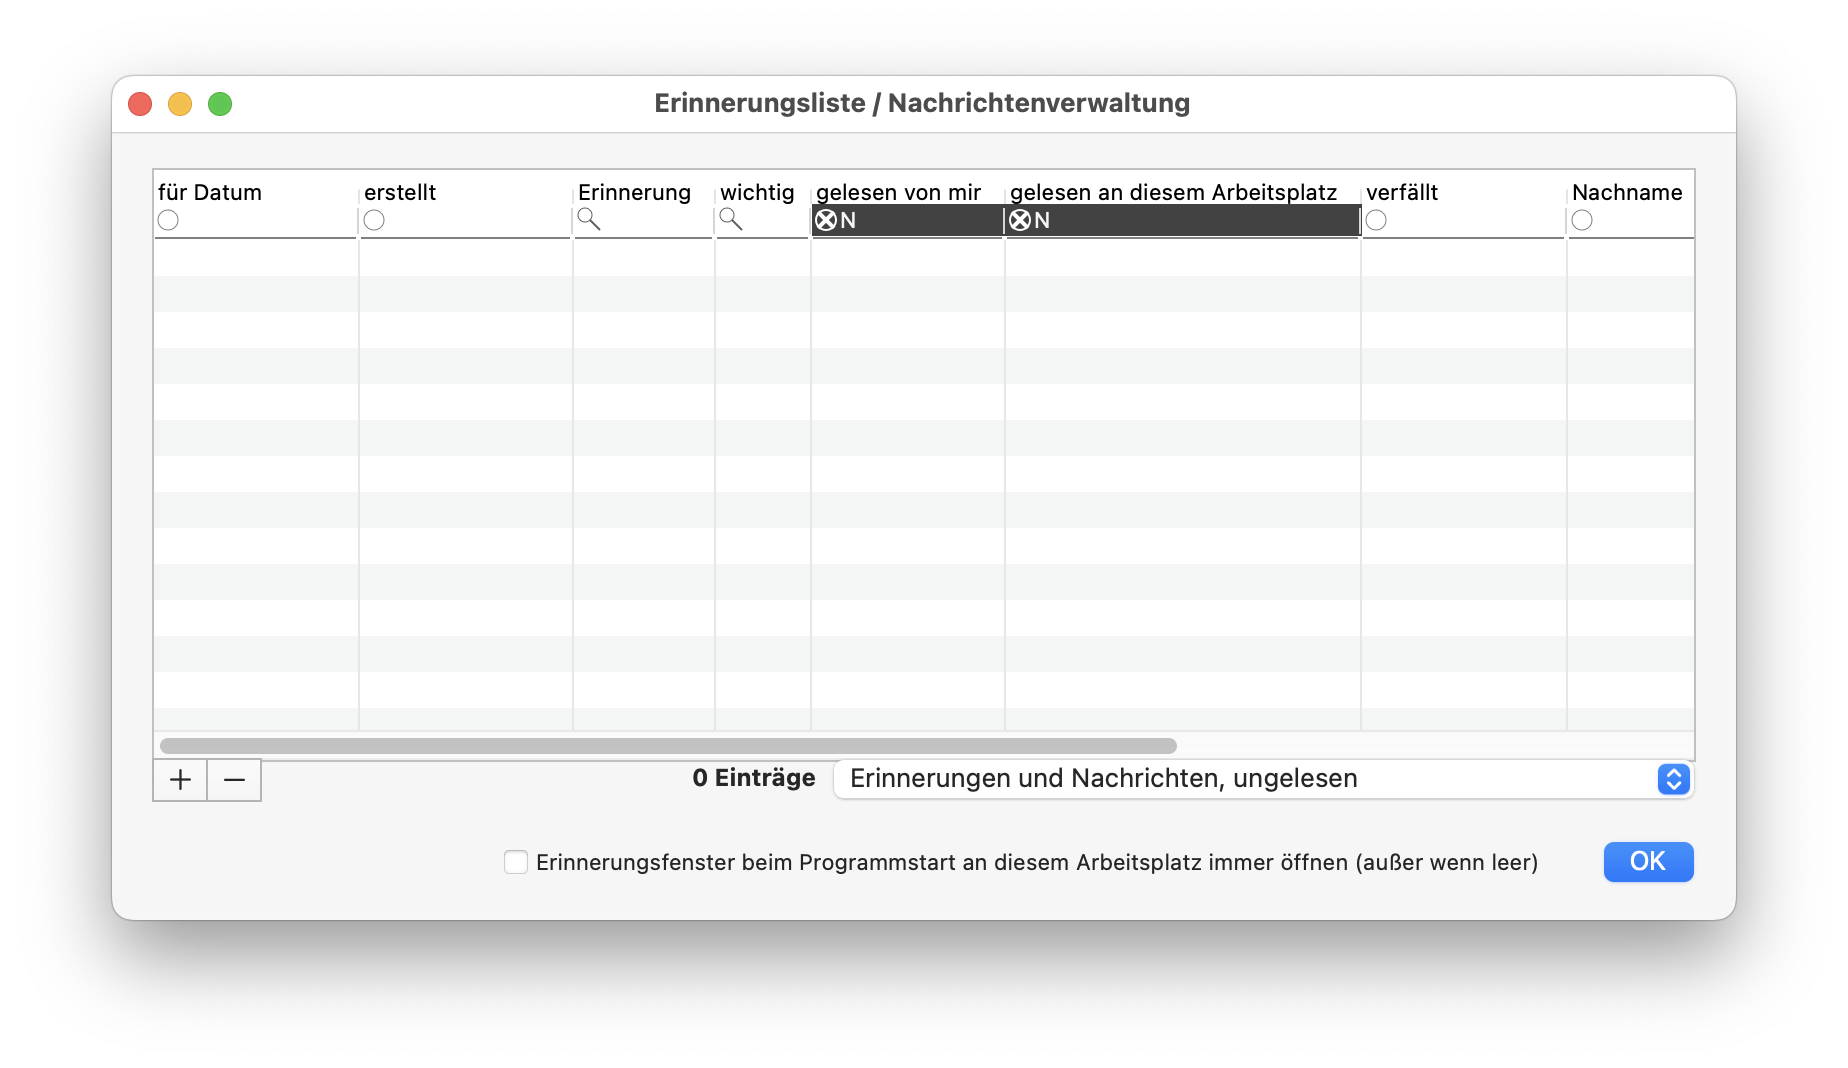Sort by 'gelesen an diesem Arbeitsplatz' header
This screenshot has width=1848, height=1068.
1173,192
